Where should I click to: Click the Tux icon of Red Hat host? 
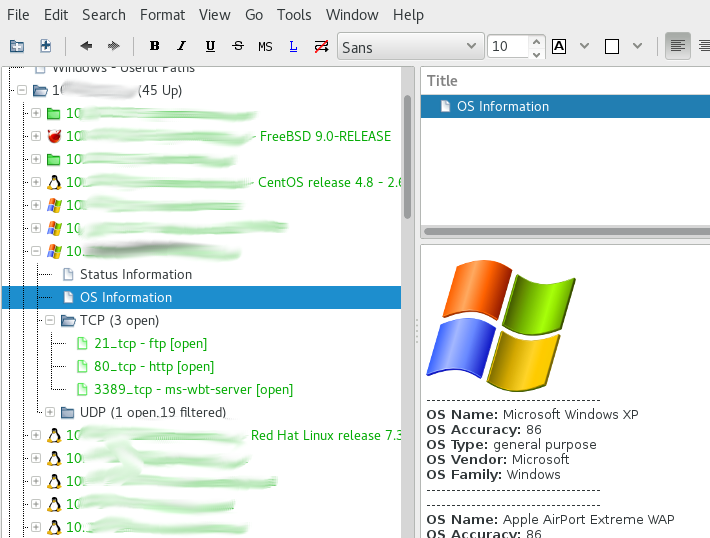click(x=54, y=435)
